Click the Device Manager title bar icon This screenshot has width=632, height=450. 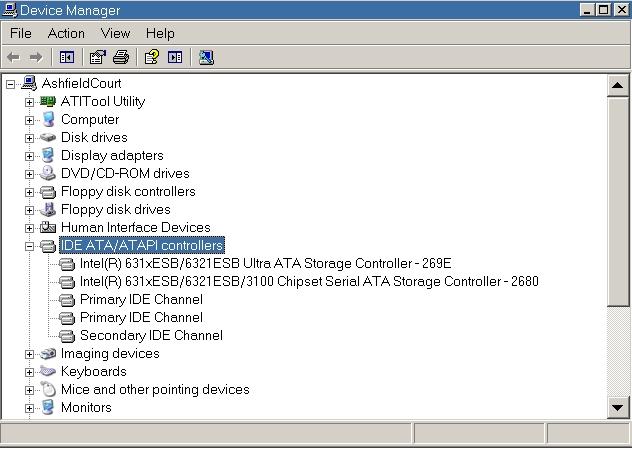point(10,10)
